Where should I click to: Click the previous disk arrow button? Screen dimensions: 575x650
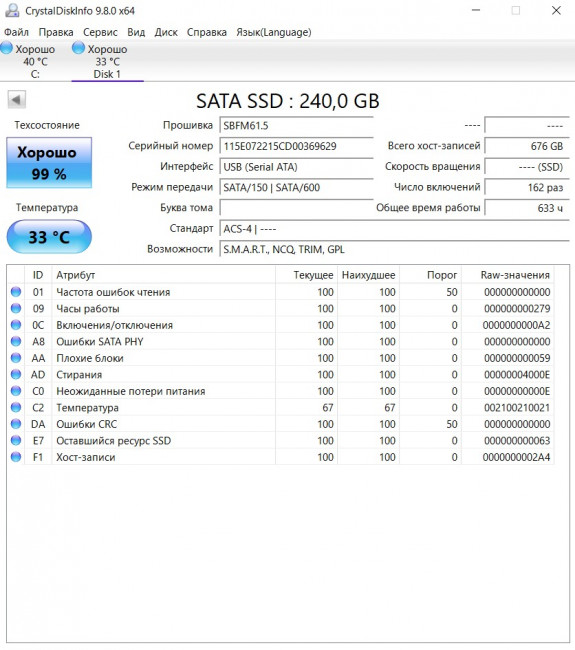tap(17, 100)
